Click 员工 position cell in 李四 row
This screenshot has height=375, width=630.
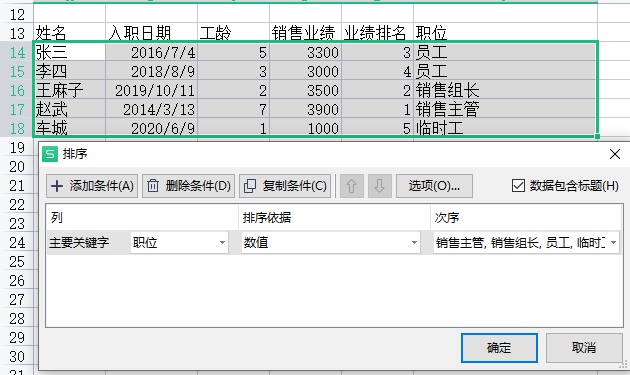coord(505,71)
